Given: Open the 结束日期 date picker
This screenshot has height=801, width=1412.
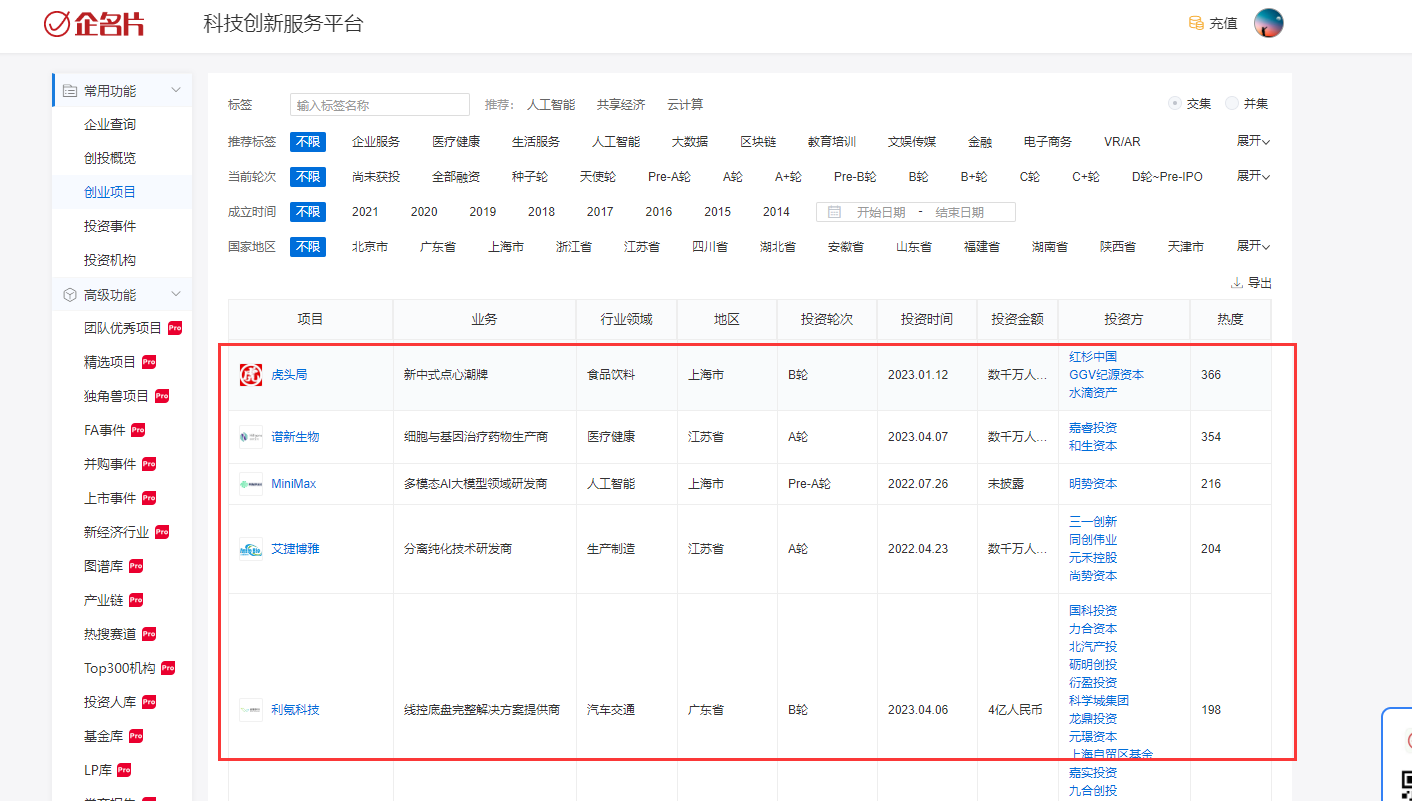Looking at the screenshot, I should (960, 212).
